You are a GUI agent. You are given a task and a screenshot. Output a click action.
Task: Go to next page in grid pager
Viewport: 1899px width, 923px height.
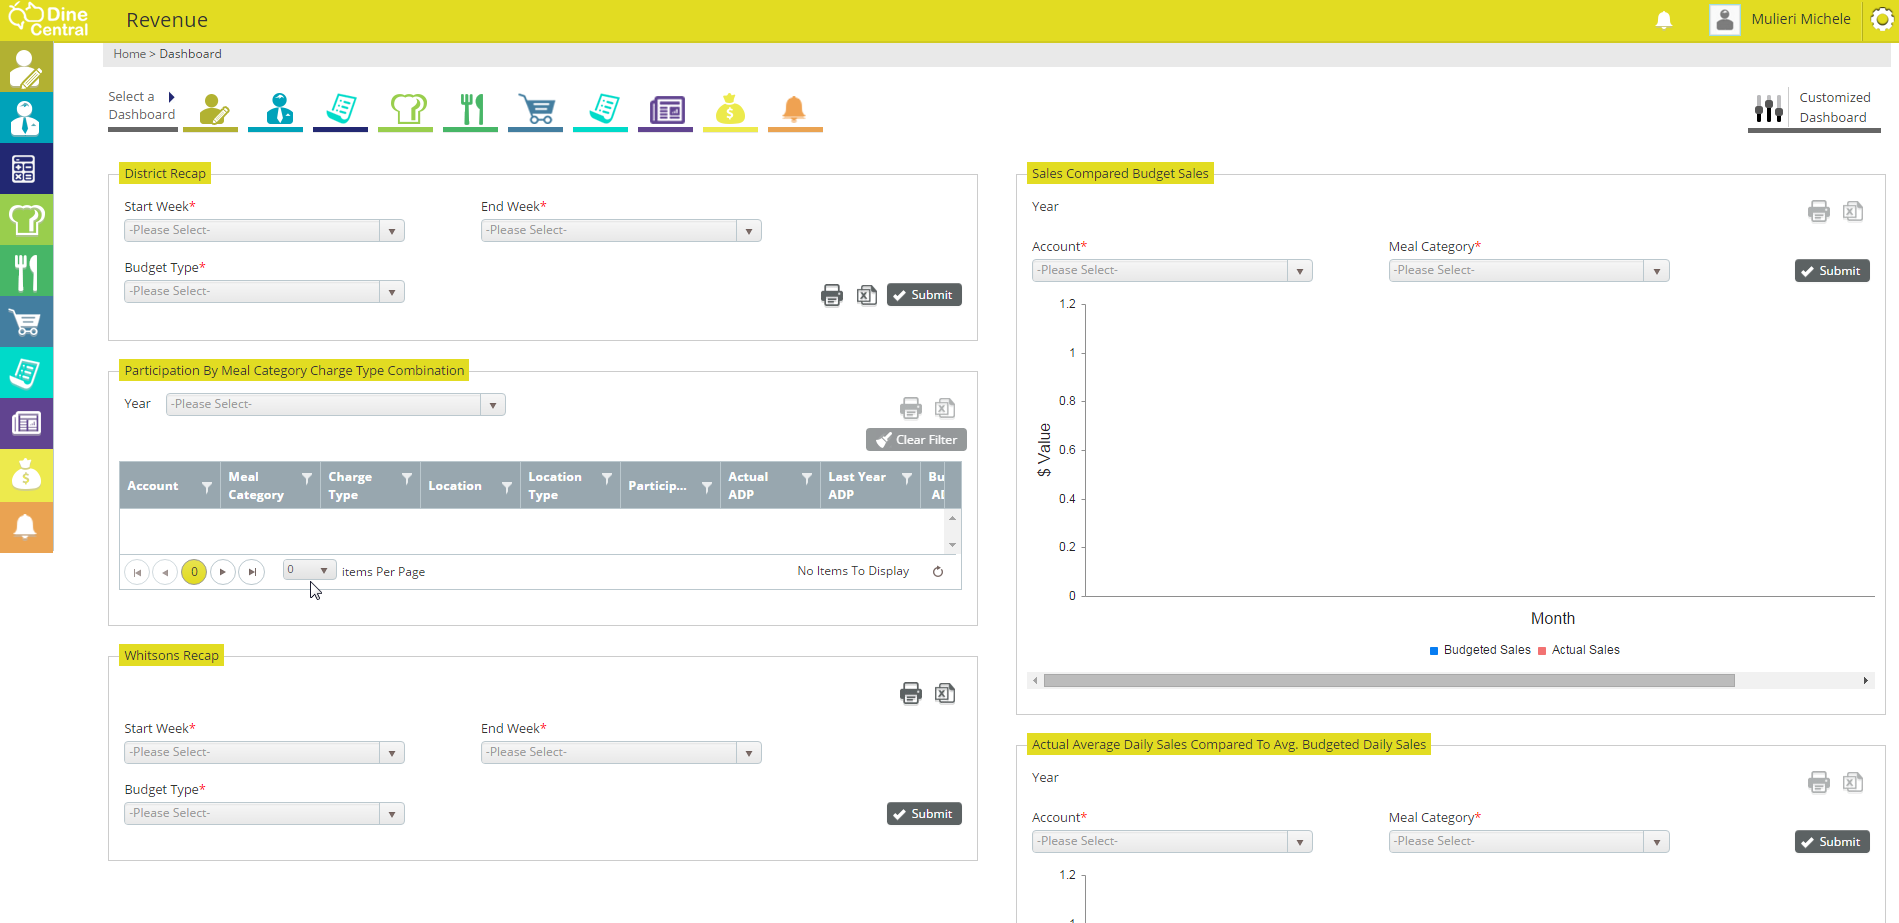pos(223,572)
